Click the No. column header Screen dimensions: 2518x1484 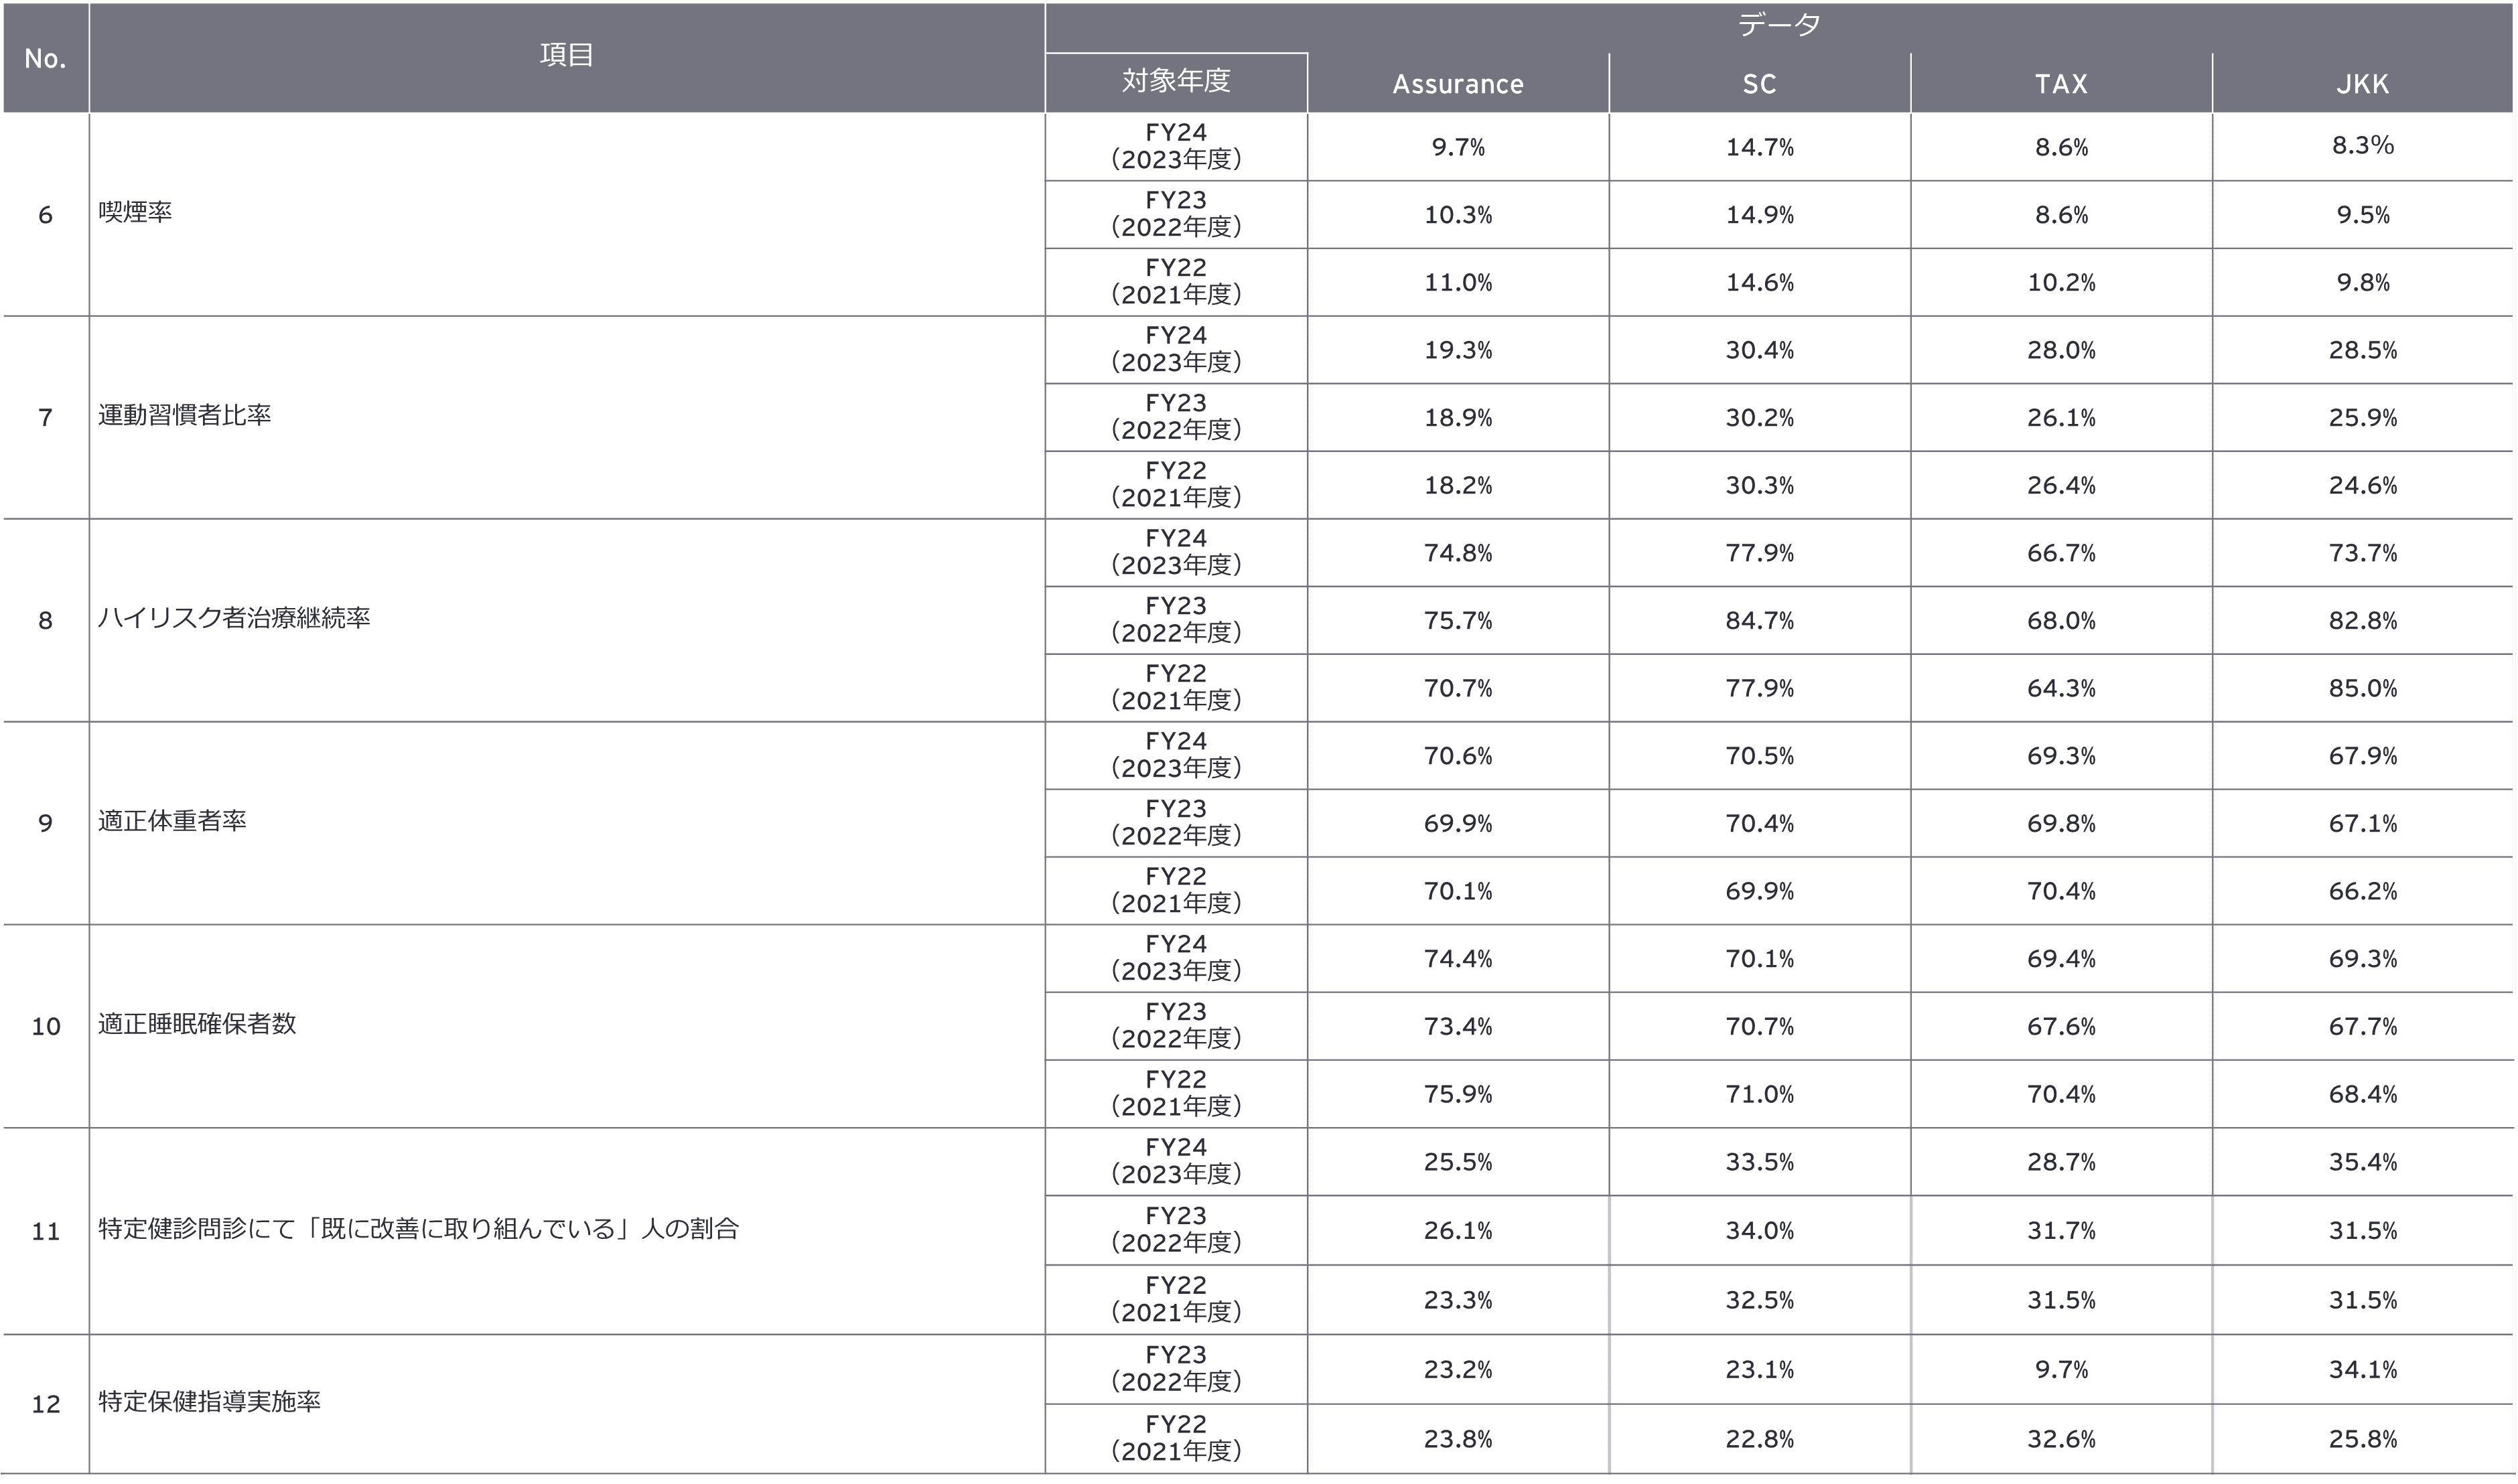(x=45, y=58)
